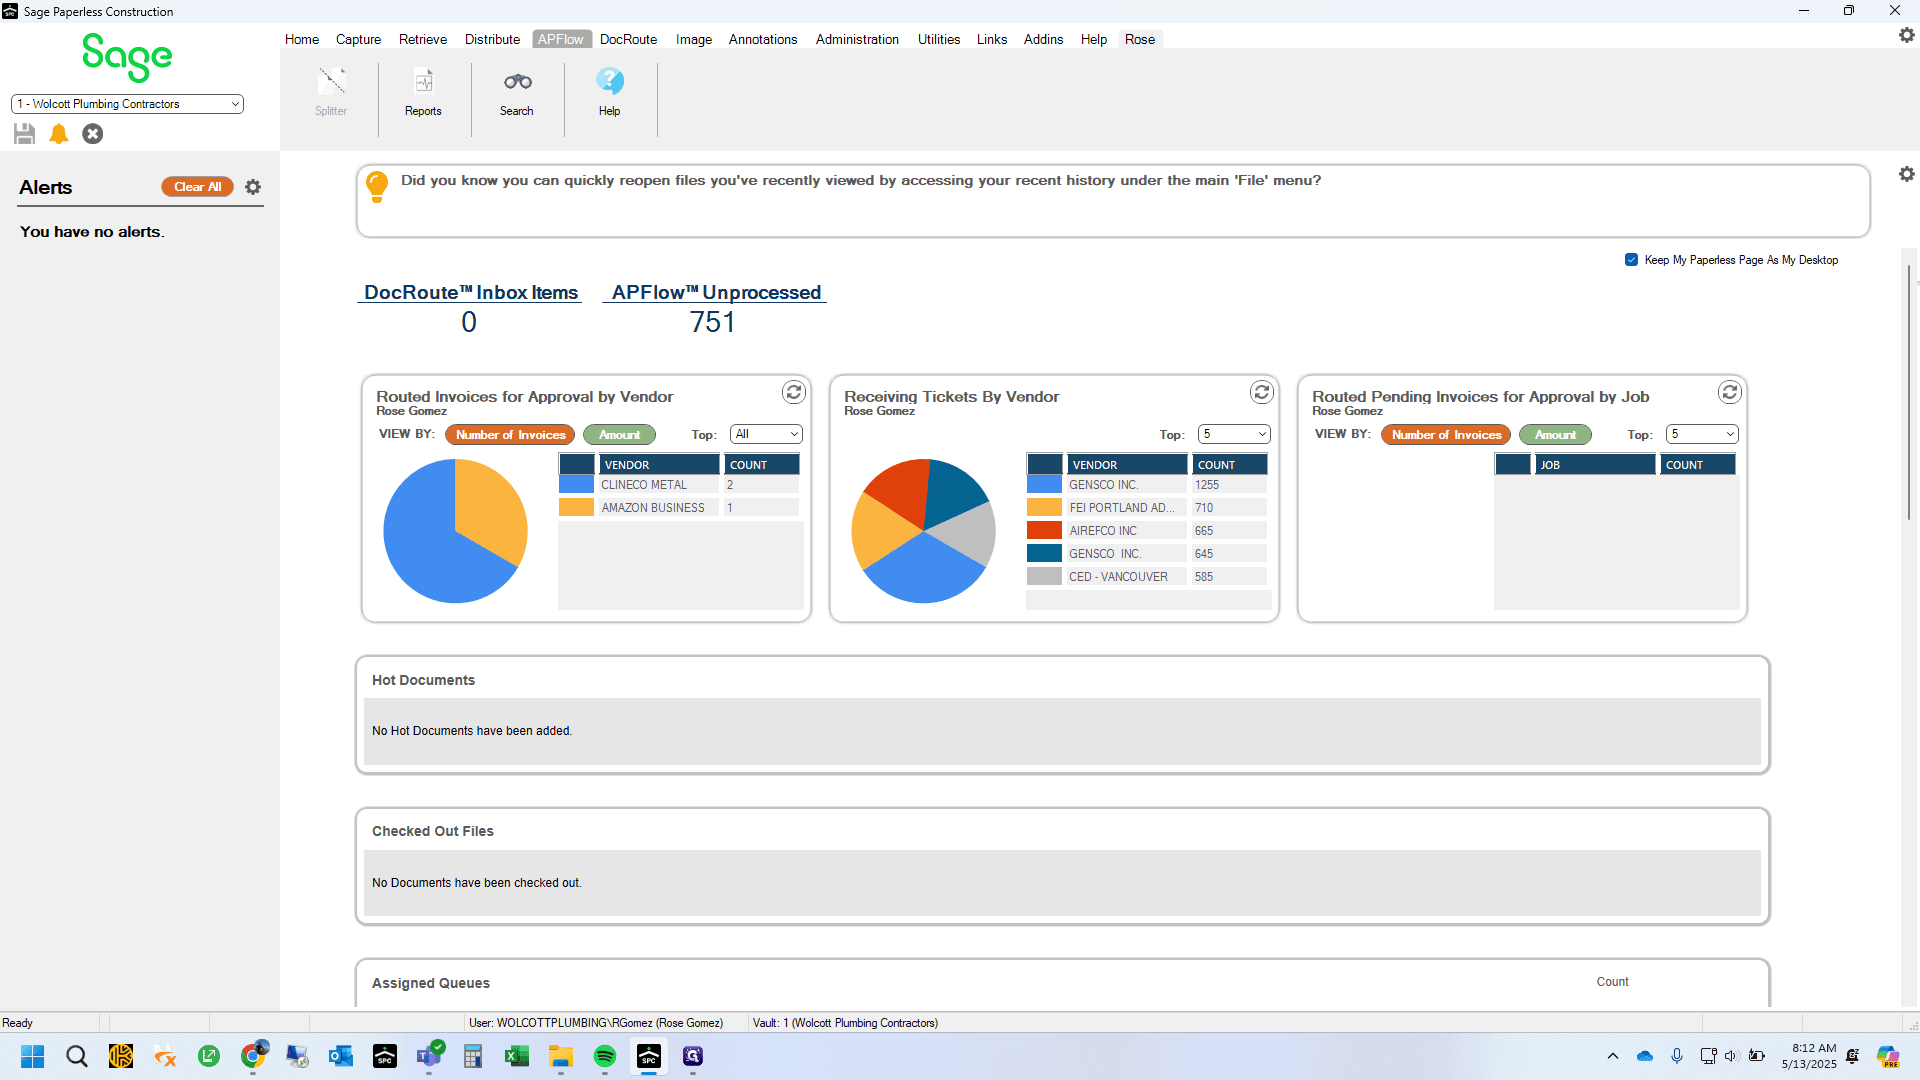Open Outlook from the taskbar
1920x1080 pixels.
pyautogui.click(x=341, y=1057)
